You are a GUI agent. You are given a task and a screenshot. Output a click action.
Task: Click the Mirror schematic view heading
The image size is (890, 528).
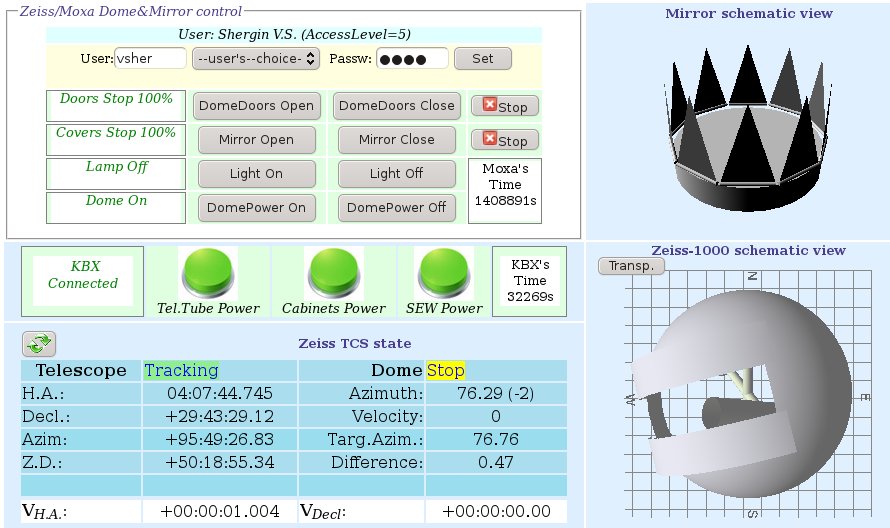749,14
